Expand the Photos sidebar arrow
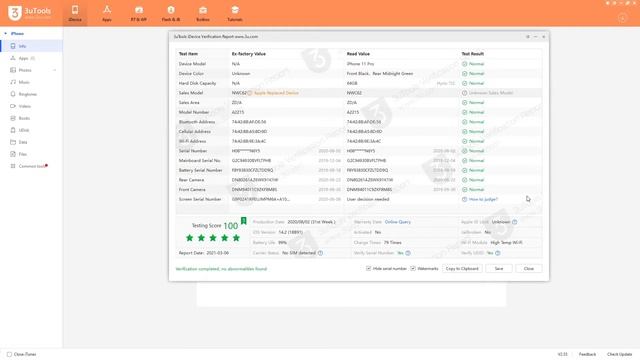Screen dimensions: 640x360 pyautogui.click(x=54, y=70)
